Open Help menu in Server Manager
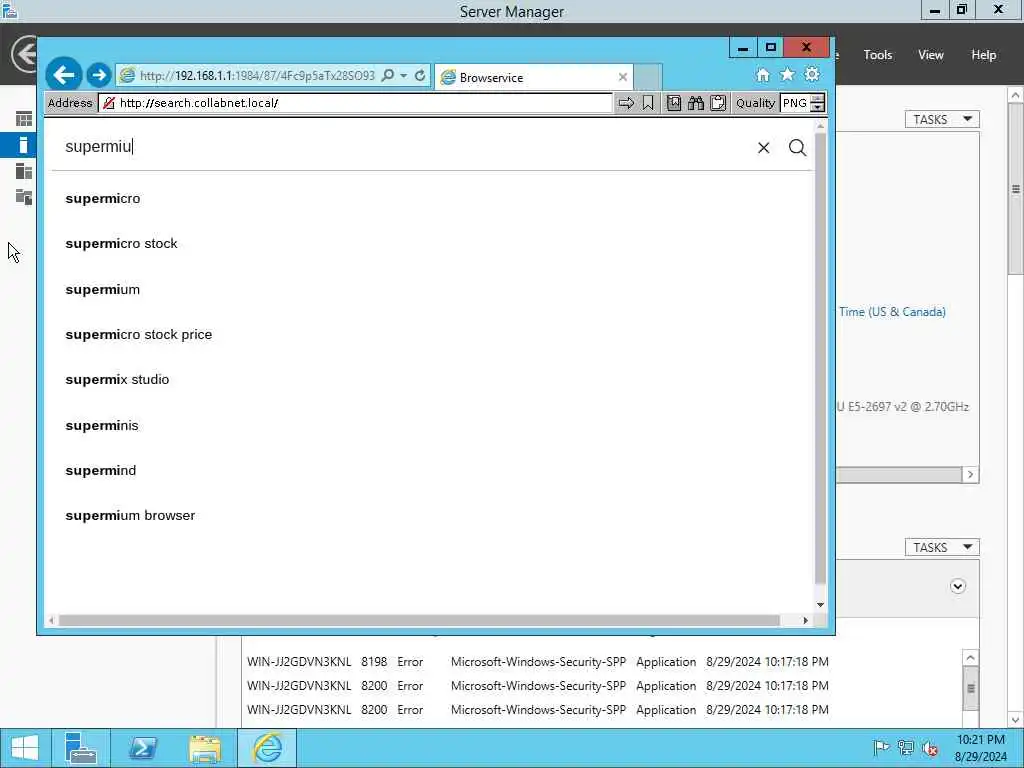 pyautogui.click(x=984, y=55)
